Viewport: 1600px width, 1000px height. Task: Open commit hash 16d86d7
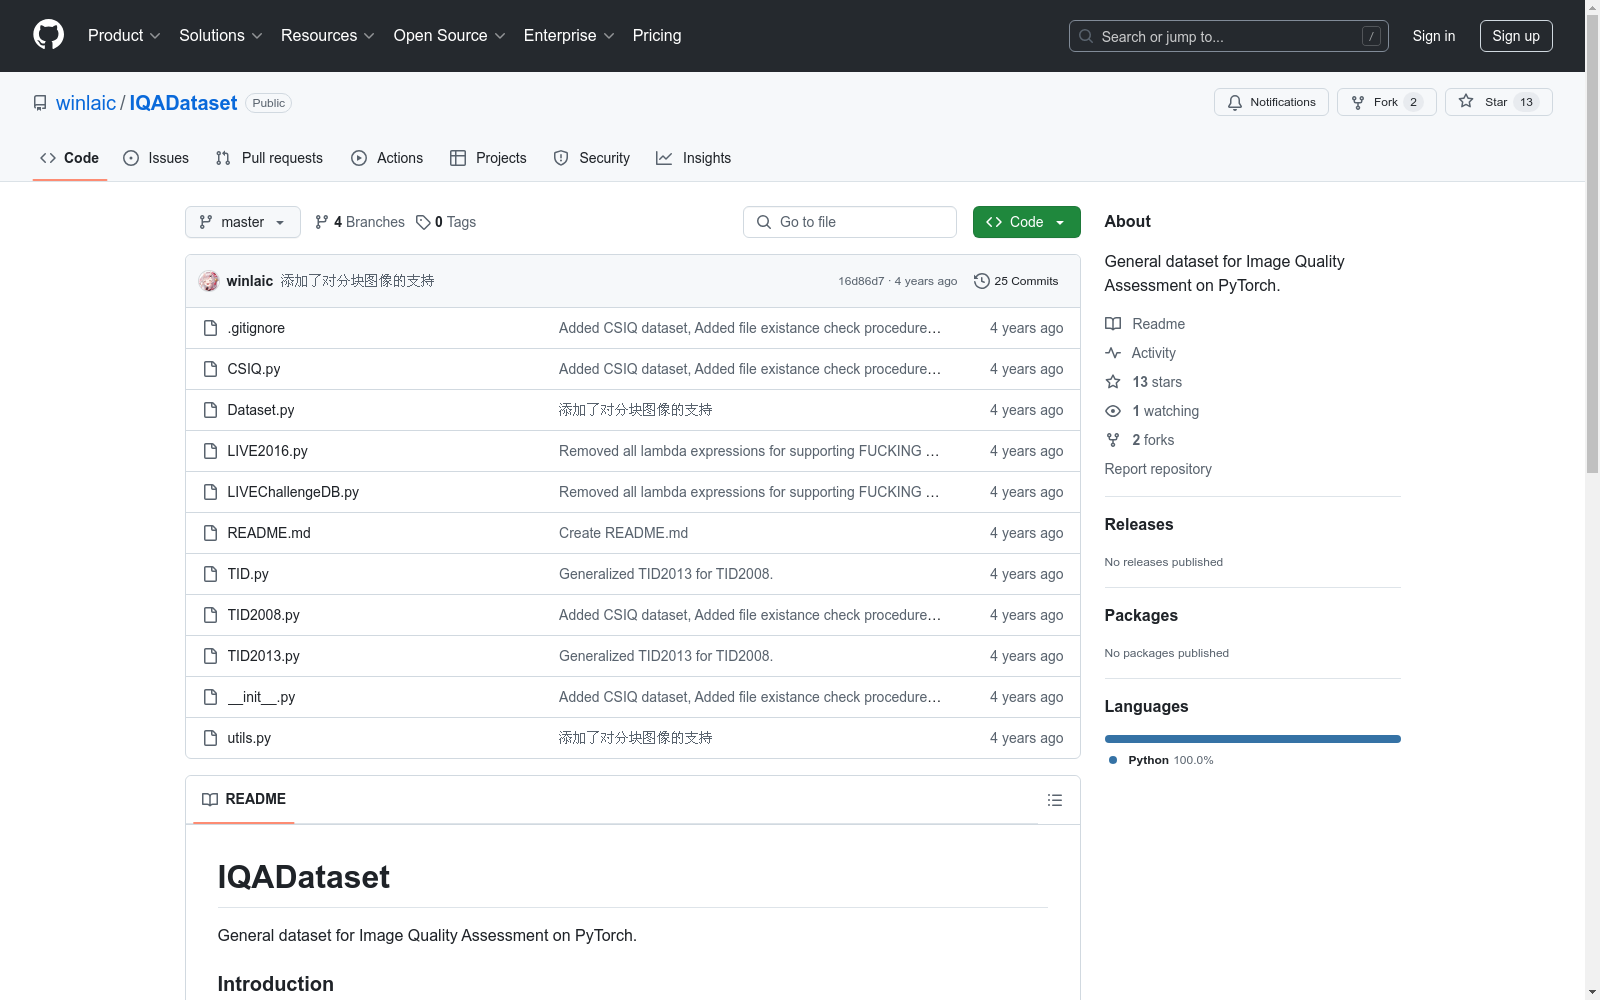point(861,281)
